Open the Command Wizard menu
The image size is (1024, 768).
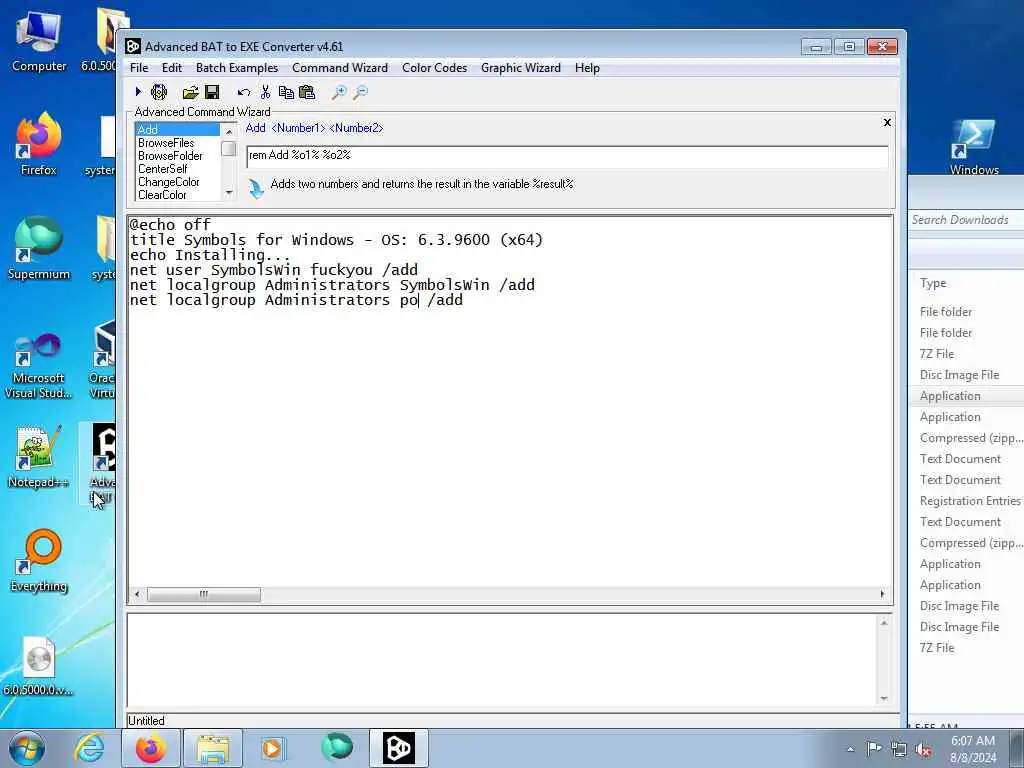click(340, 68)
